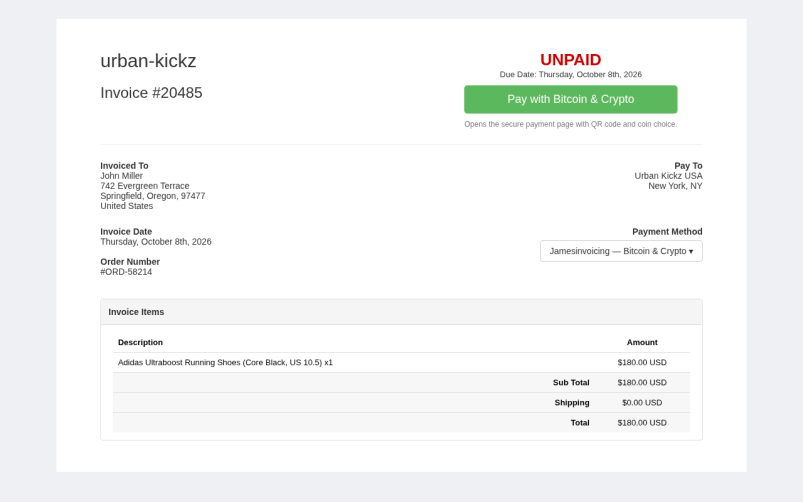803x502 pixels.
Task: Select customer name John Miller
Action: 121,176
